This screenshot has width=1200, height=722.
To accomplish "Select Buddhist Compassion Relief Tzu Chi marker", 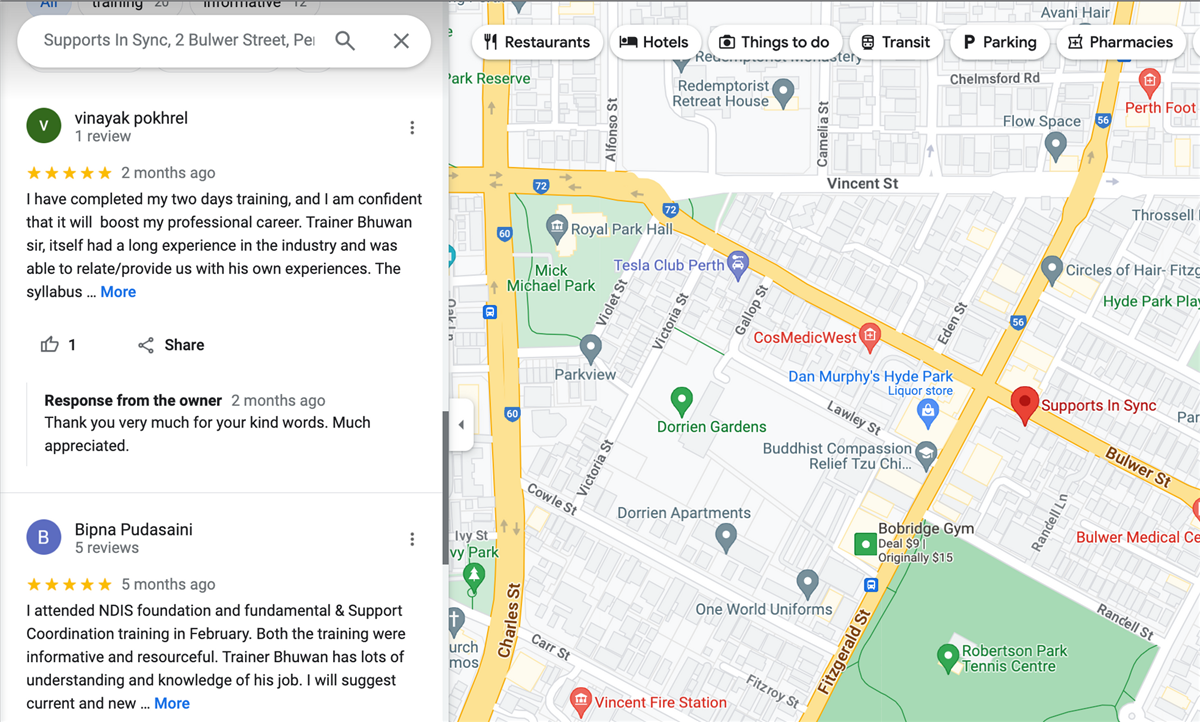I will (x=926, y=453).
